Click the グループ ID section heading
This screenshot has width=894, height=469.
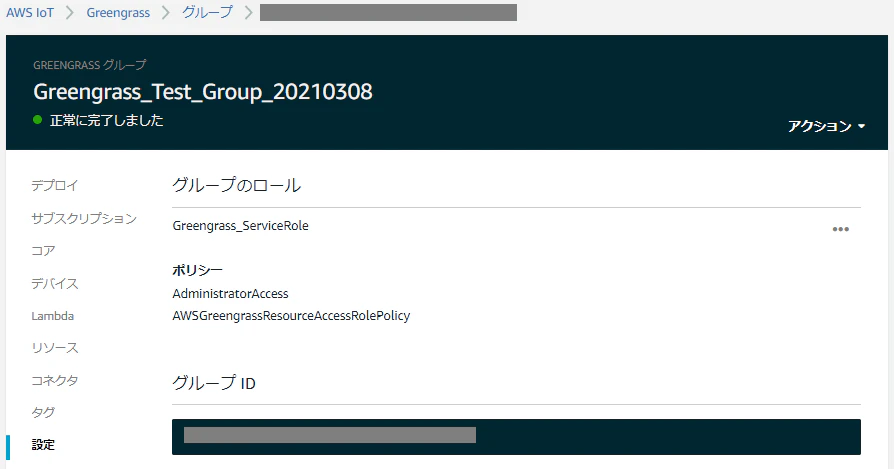coord(214,383)
